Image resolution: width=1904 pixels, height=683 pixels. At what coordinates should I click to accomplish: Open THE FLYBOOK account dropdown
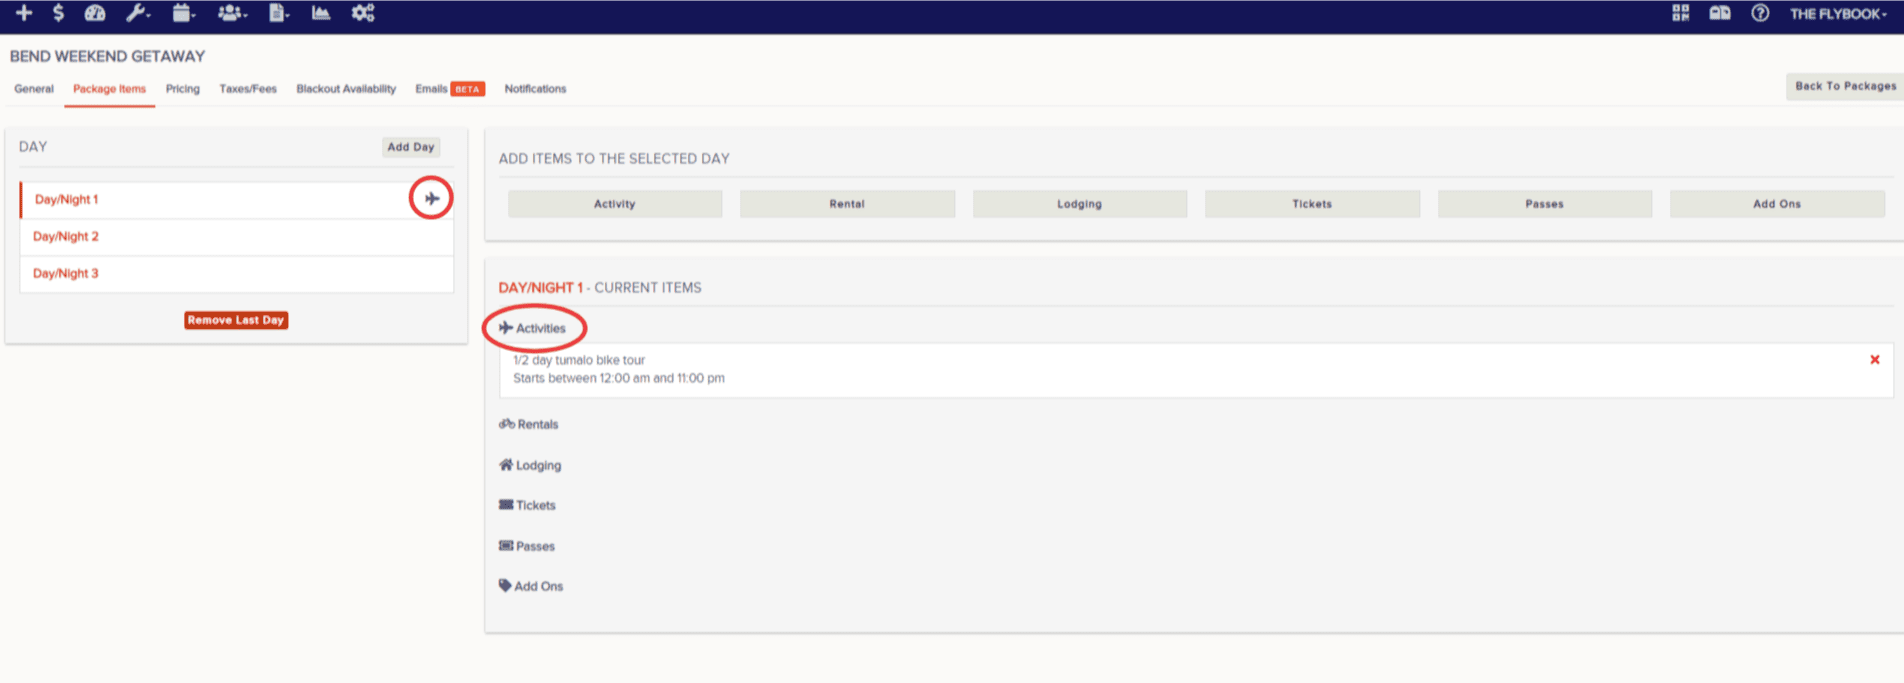click(x=1839, y=14)
